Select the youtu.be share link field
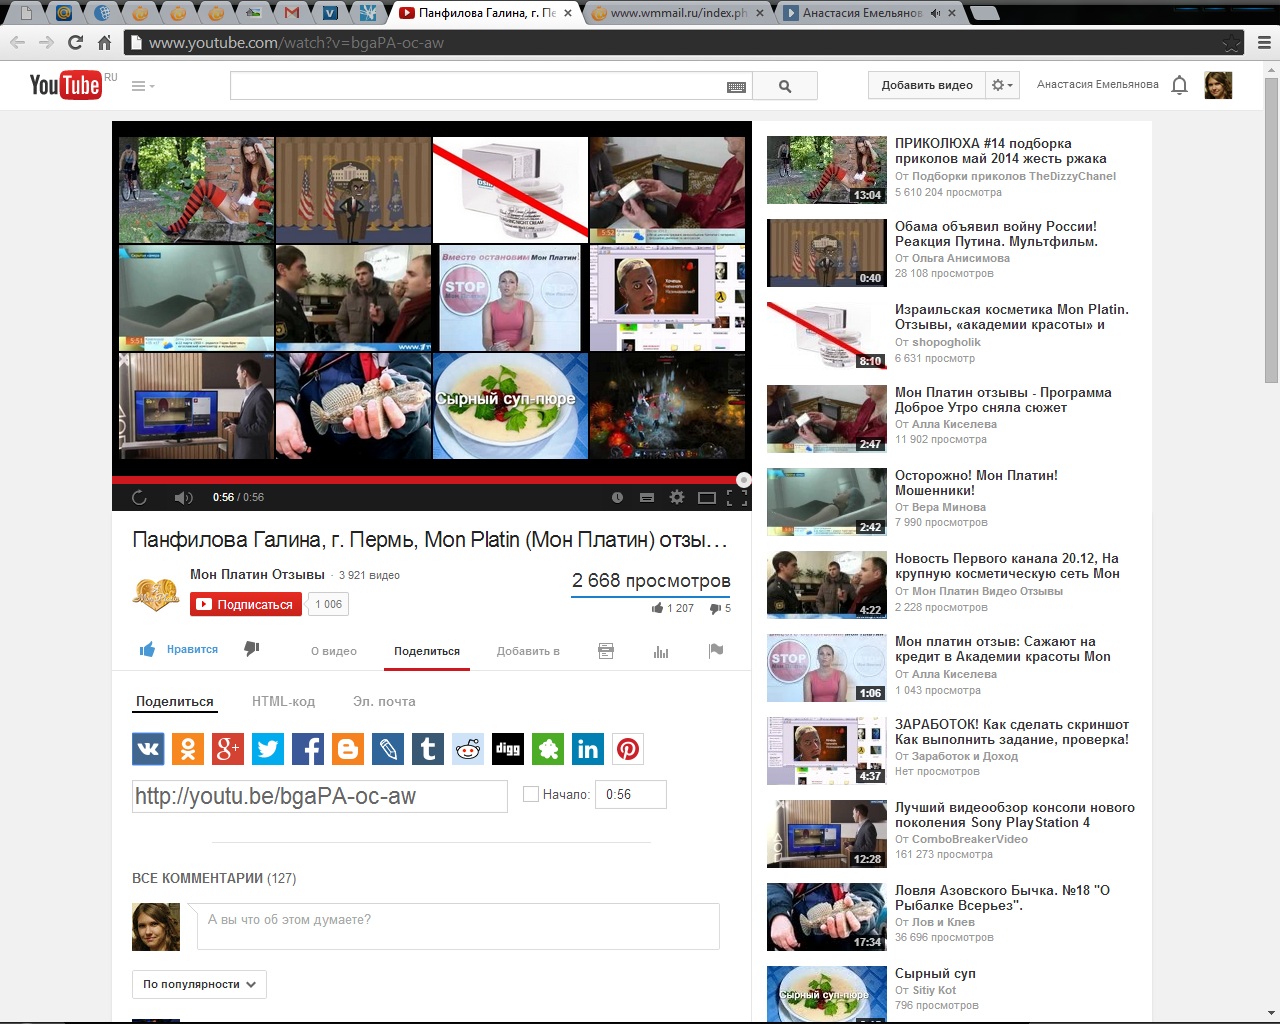 (x=320, y=796)
